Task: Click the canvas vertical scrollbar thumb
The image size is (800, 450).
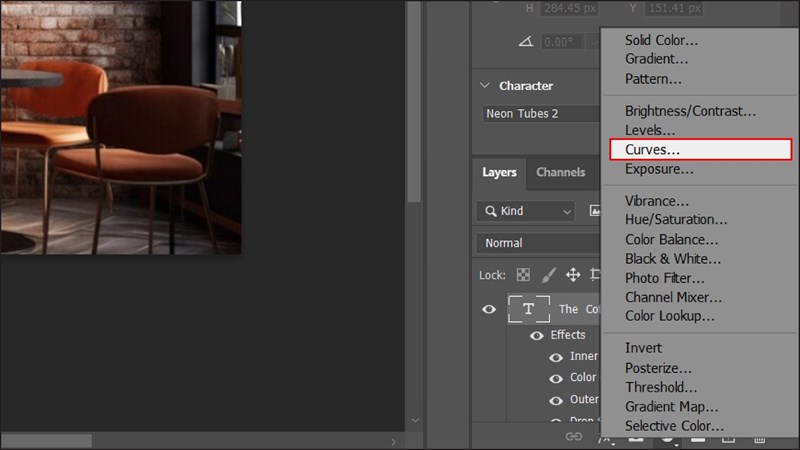Action: click(x=414, y=102)
